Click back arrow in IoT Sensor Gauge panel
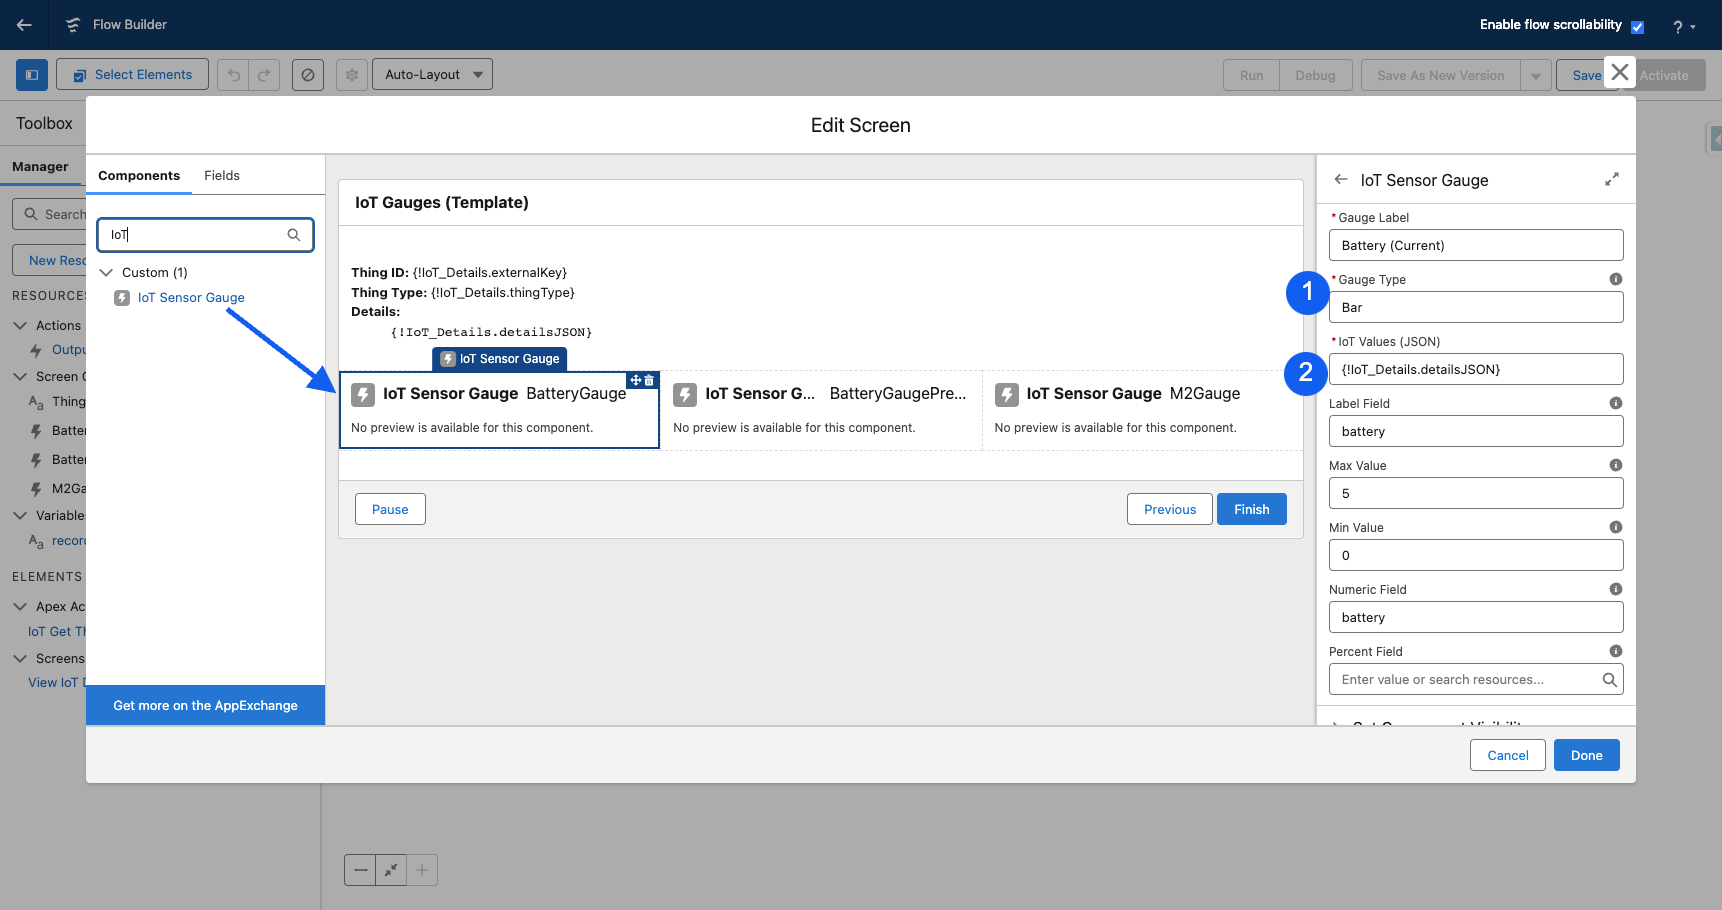 coord(1341,180)
